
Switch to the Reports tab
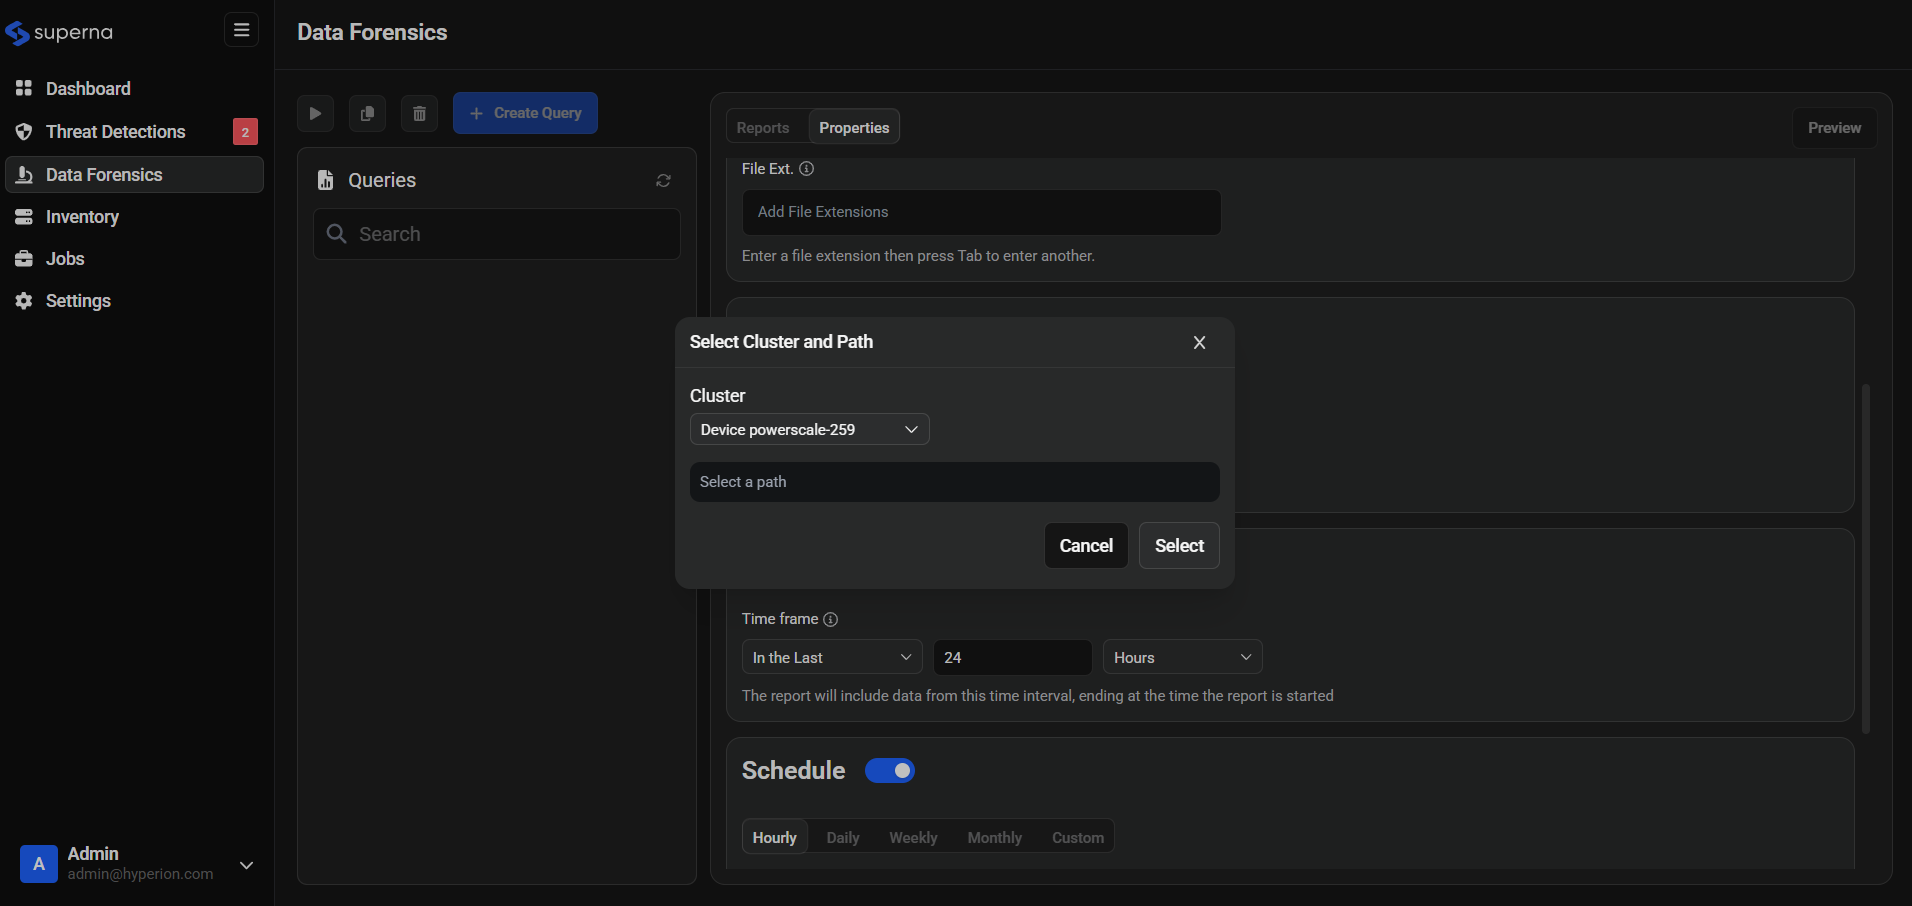click(763, 128)
